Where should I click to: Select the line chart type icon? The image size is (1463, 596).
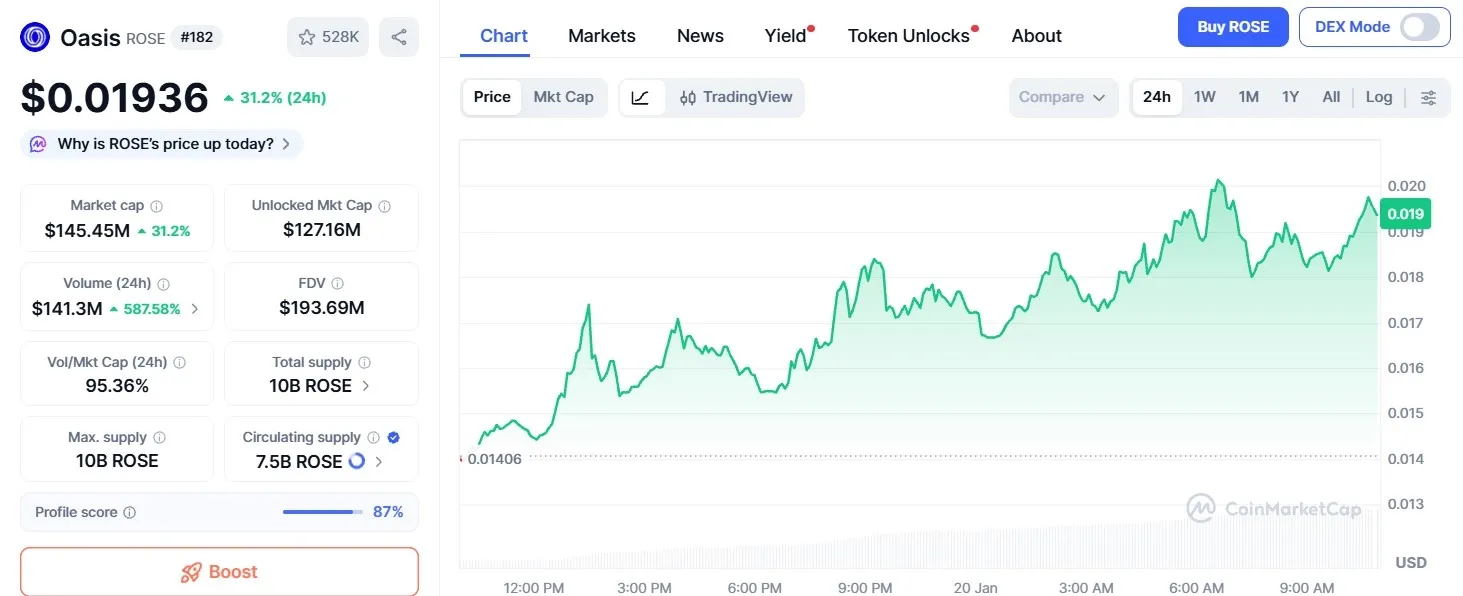tap(639, 97)
